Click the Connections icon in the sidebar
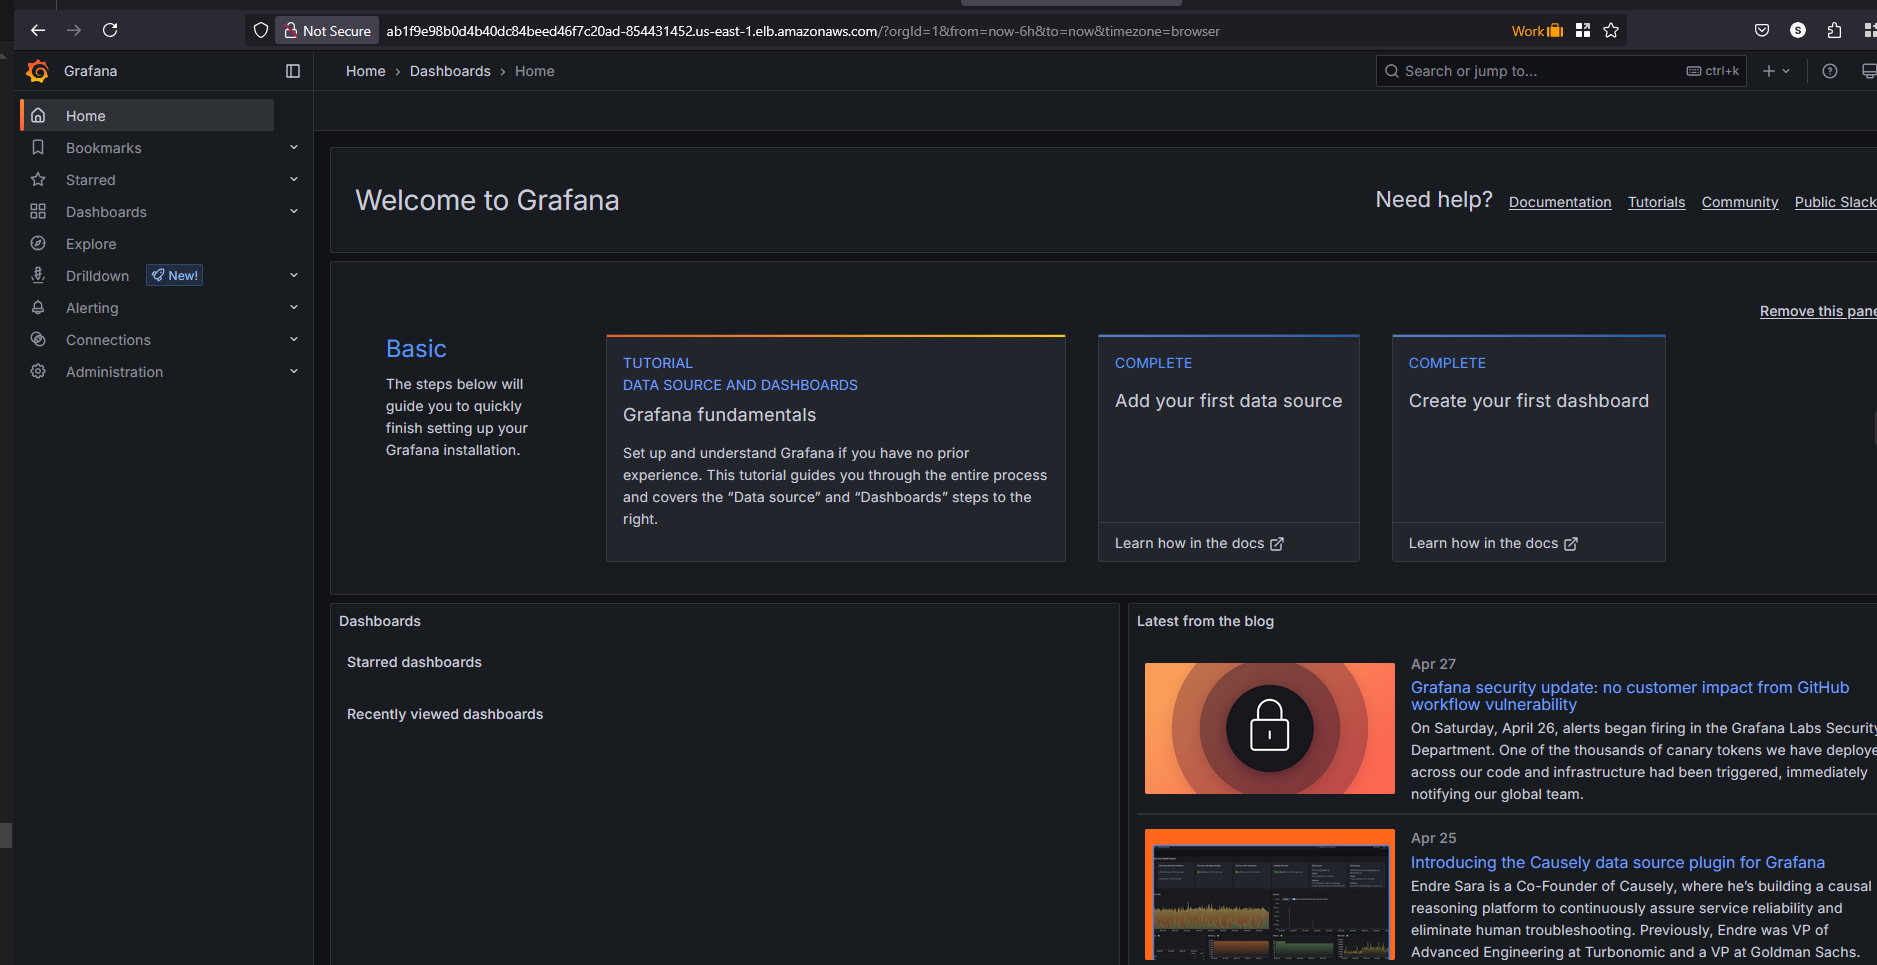Screen dimensions: 1877x965 (38, 339)
